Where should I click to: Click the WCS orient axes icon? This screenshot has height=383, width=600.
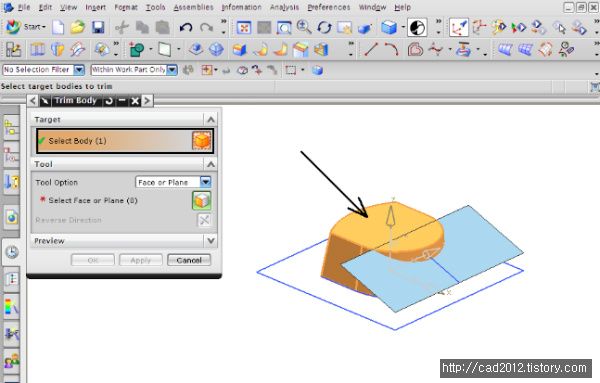click(479, 27)
